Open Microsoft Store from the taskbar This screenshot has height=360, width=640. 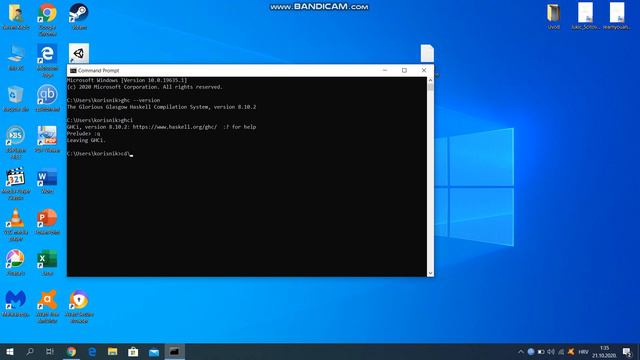pyautogui.click(x=133, y=351)
